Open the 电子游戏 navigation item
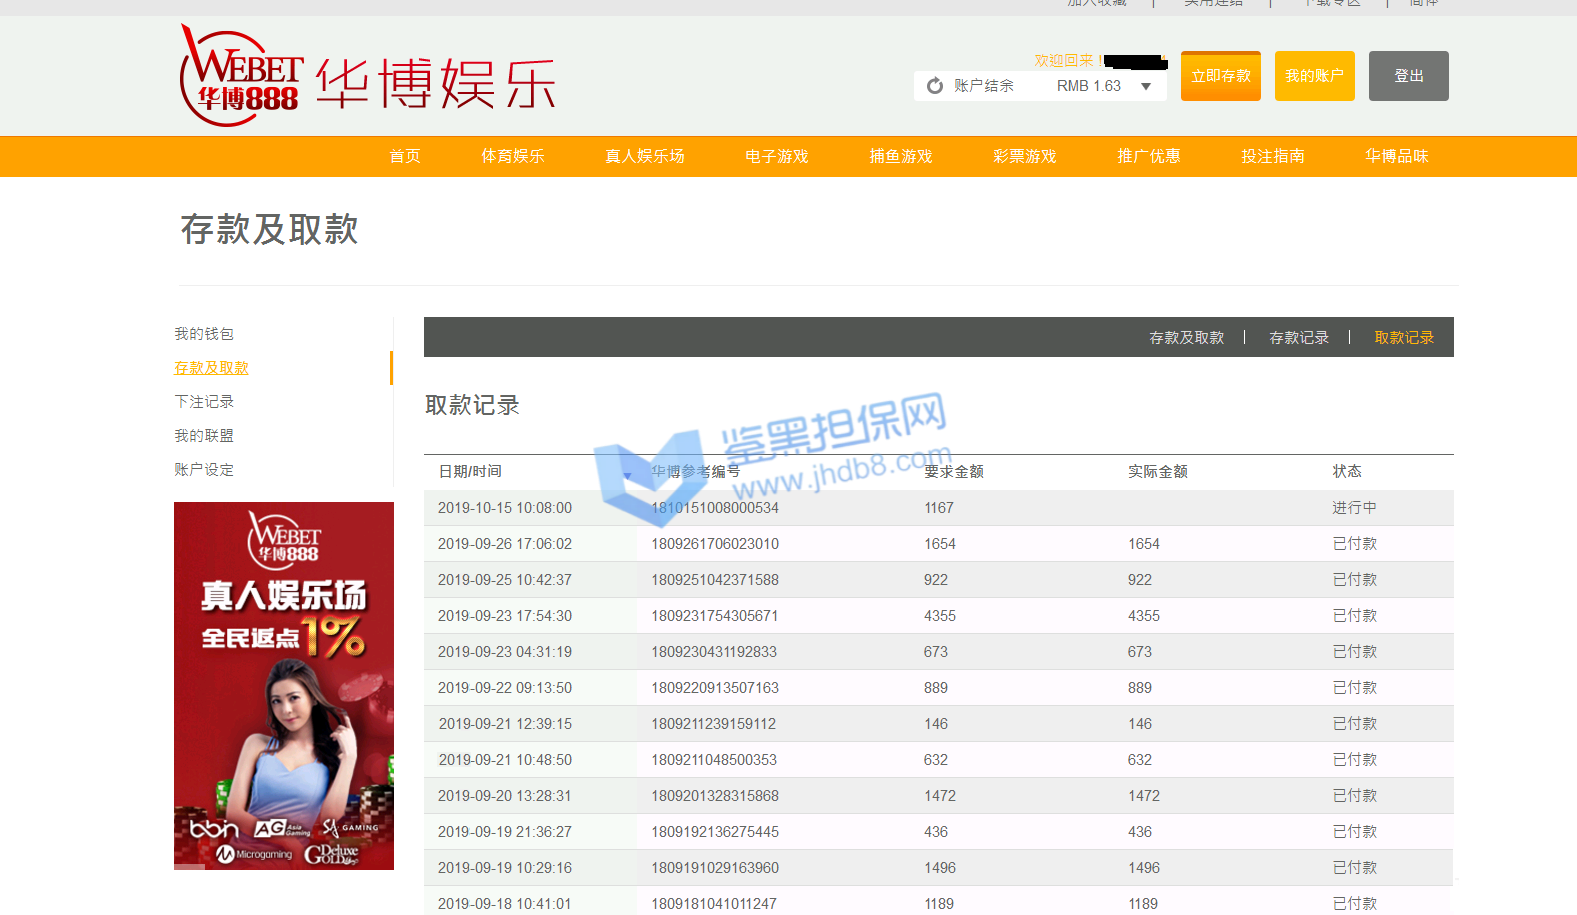Viewport: 1577px width, 915px height. coord(776,156)
